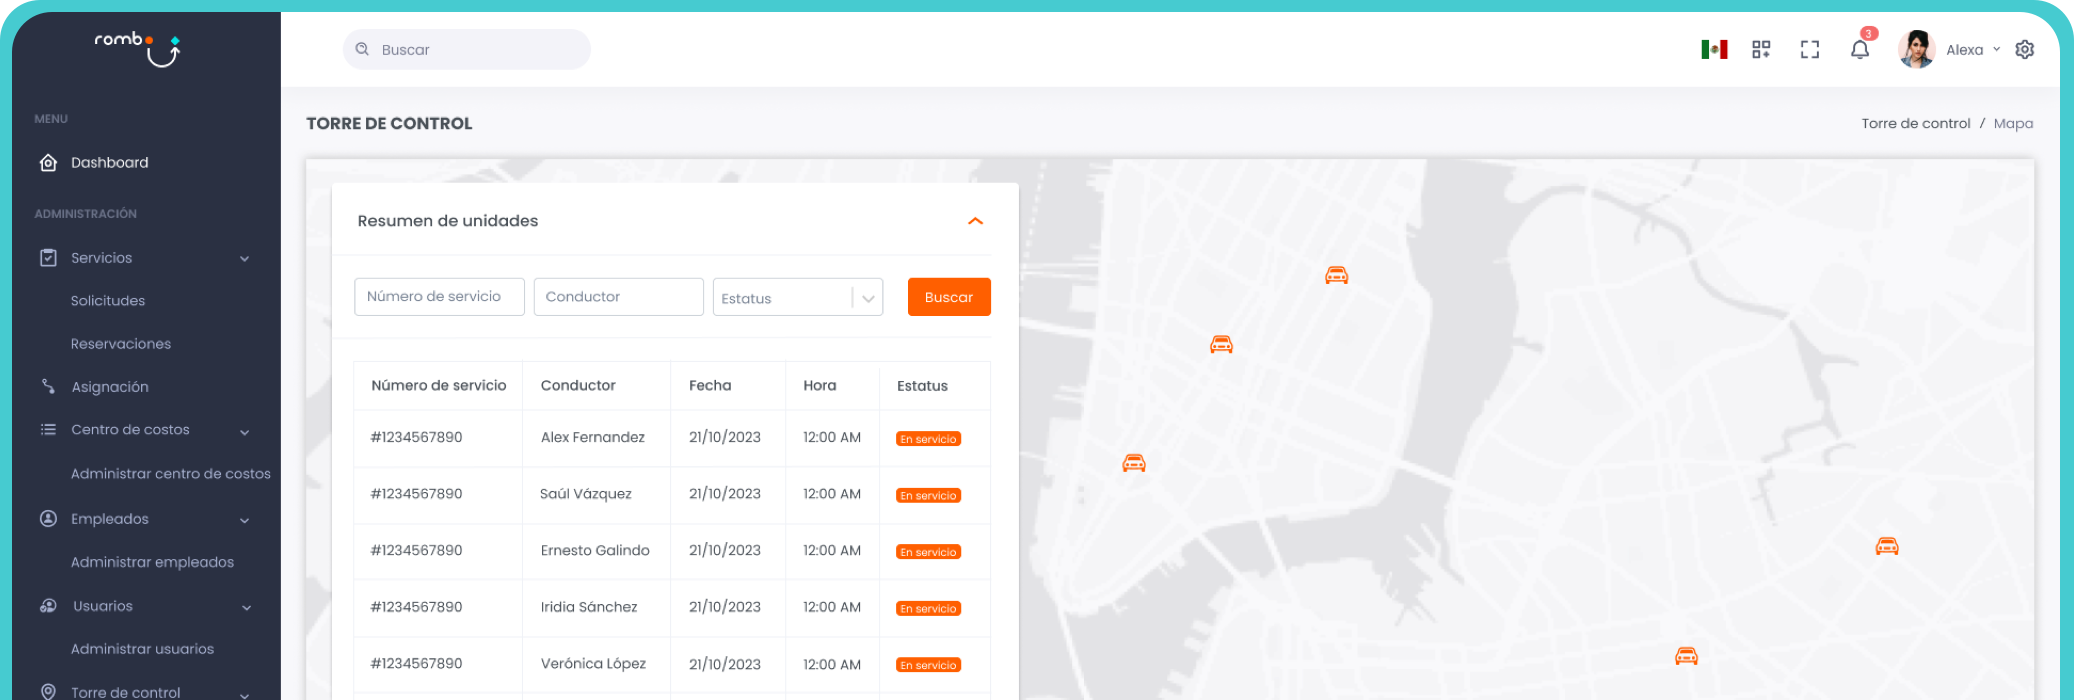The width and height of the screenshot is (2074, 700).
Task: Go to Solicitudes submenu item
Action: point(108,300)
